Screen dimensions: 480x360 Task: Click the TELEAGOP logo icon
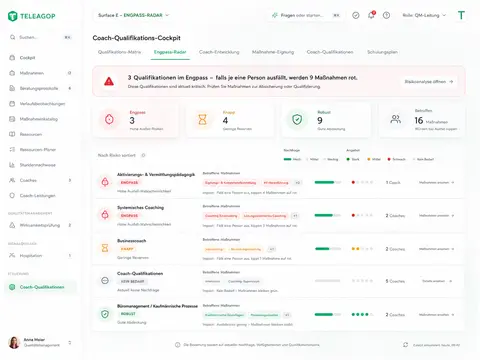point(12,16)
